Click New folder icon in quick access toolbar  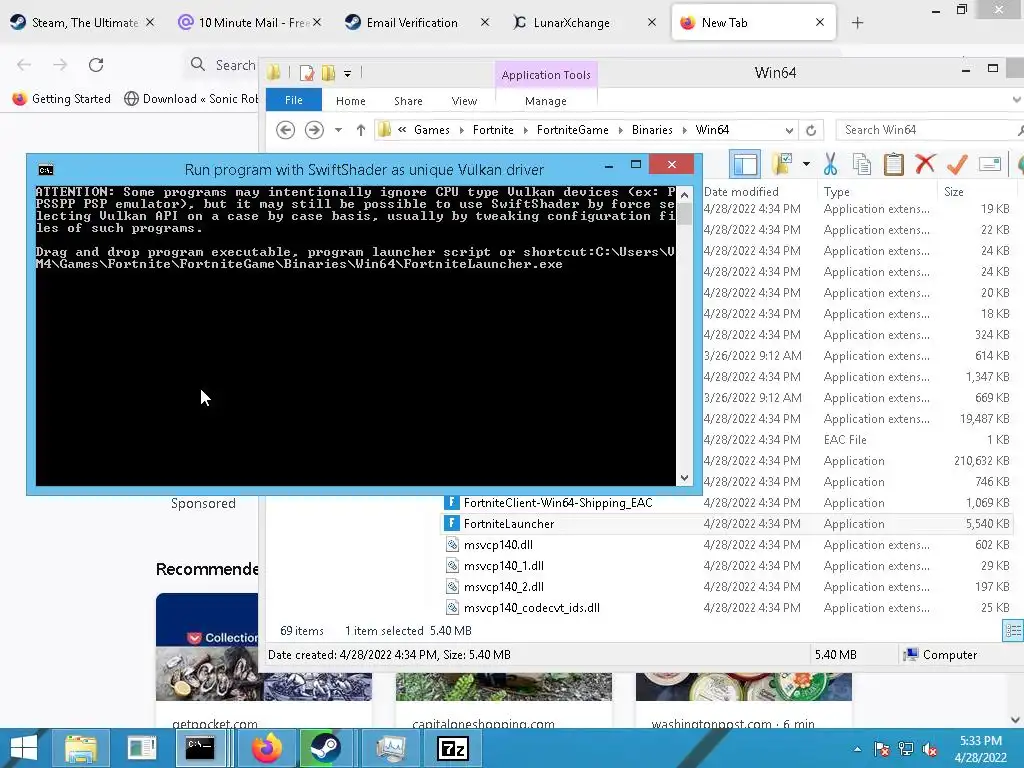tap(328, 73)
